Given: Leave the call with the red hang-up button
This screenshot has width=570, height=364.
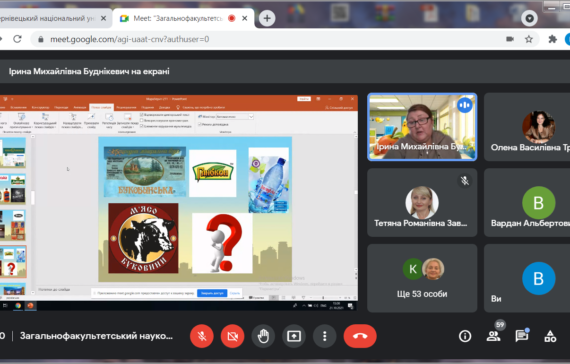Looking at the screenshot, I should [x=360, y=336].
